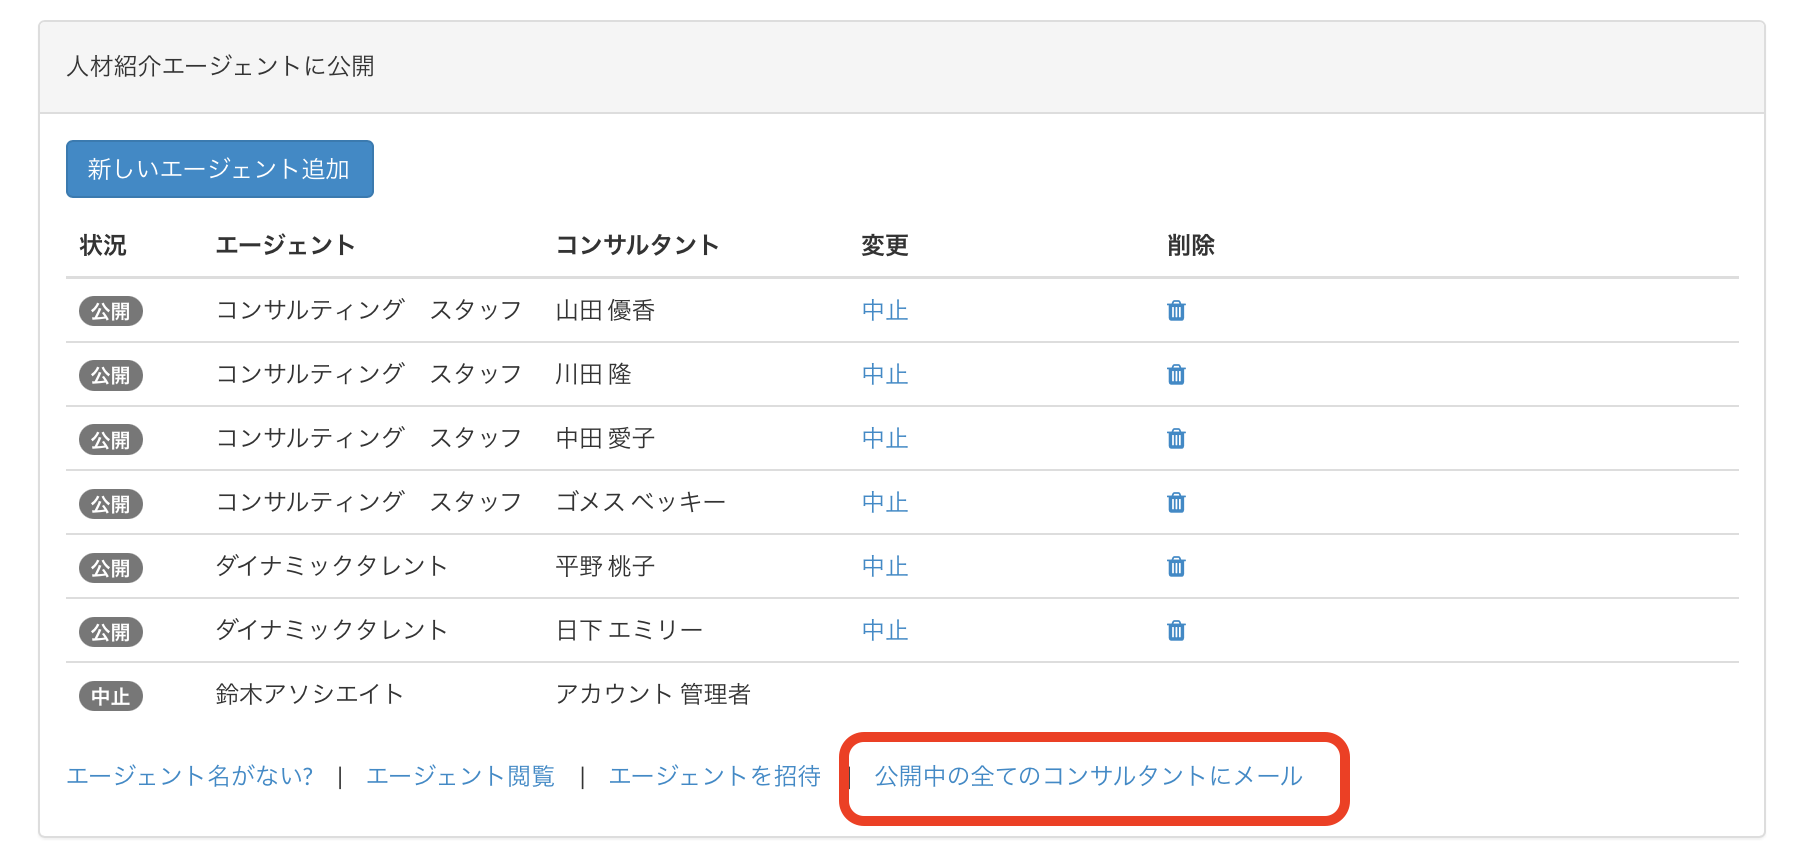
Task: Click 中止 link for 山田 優香
Action: (x=884, y=311)
